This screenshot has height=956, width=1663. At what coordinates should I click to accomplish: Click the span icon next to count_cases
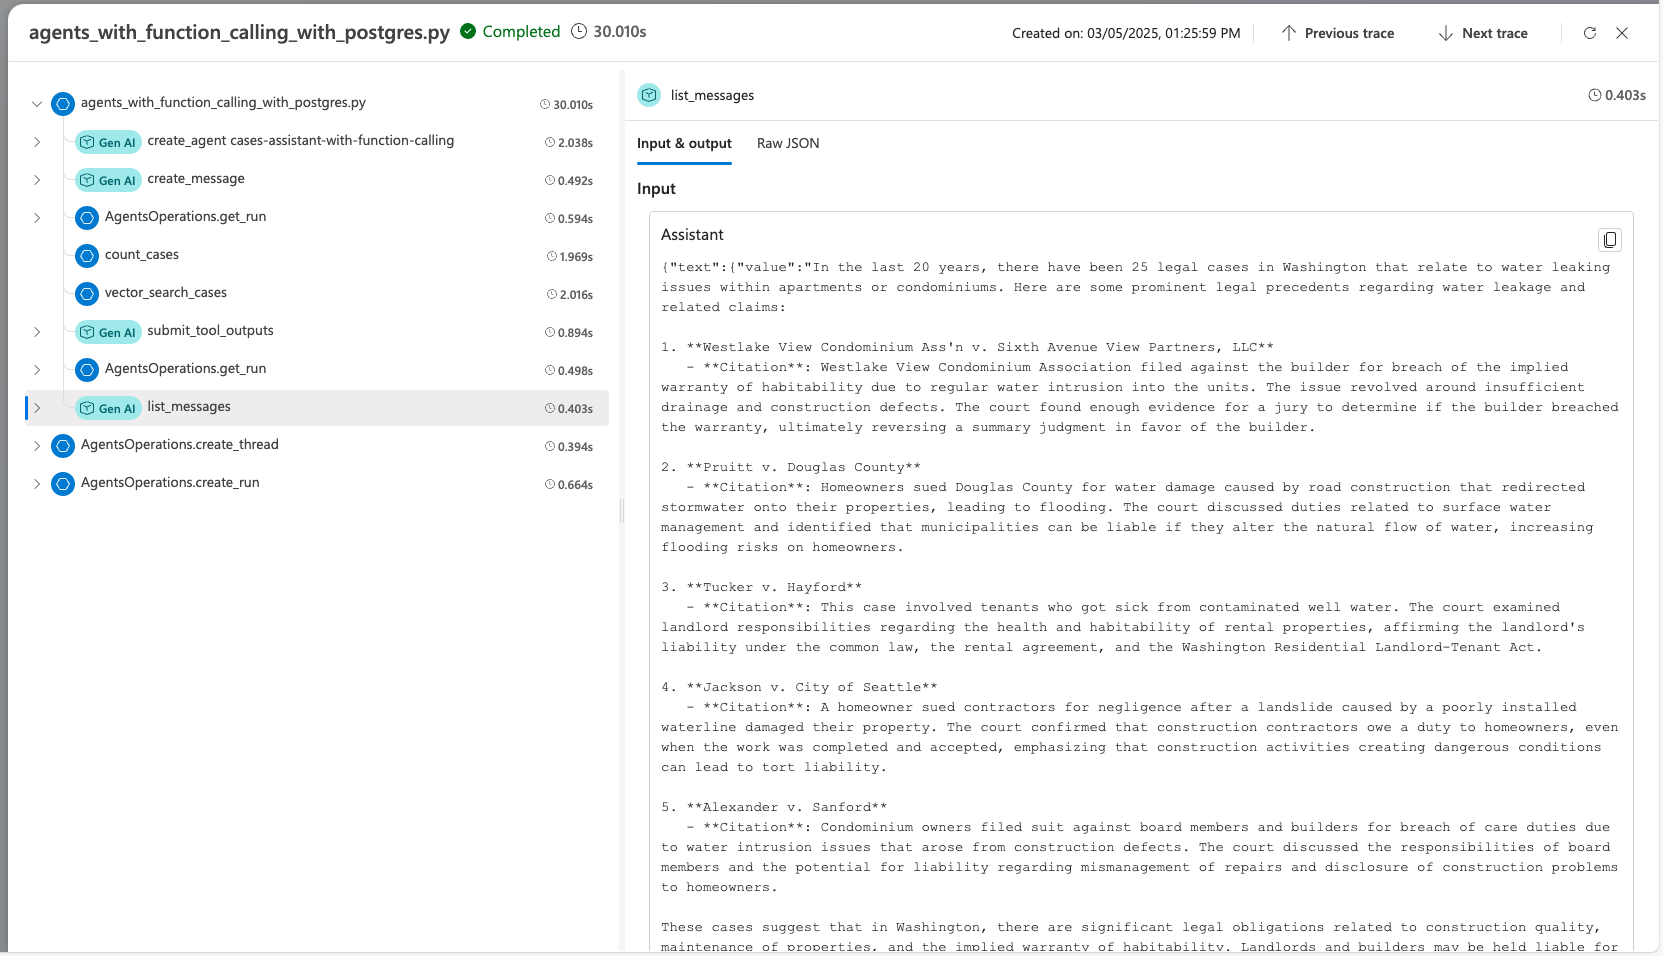[x=87, y=256]
